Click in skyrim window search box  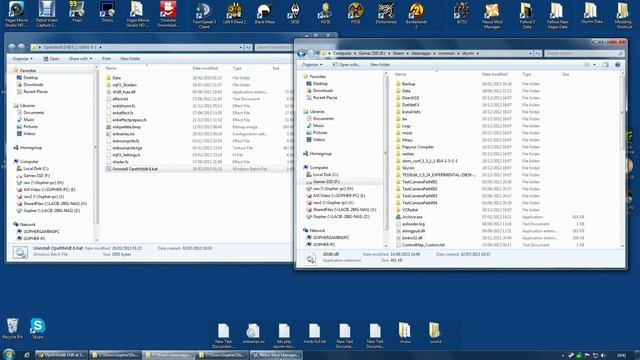584,53
